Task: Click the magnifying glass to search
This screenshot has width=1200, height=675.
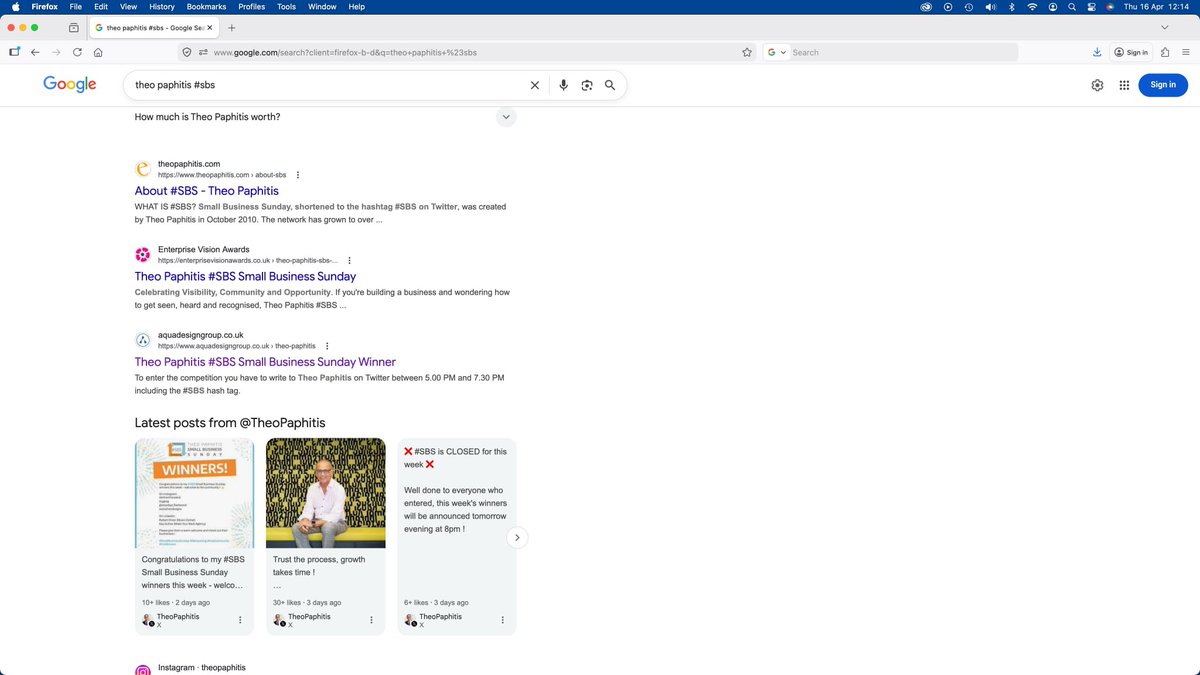Action: (610, 85)
